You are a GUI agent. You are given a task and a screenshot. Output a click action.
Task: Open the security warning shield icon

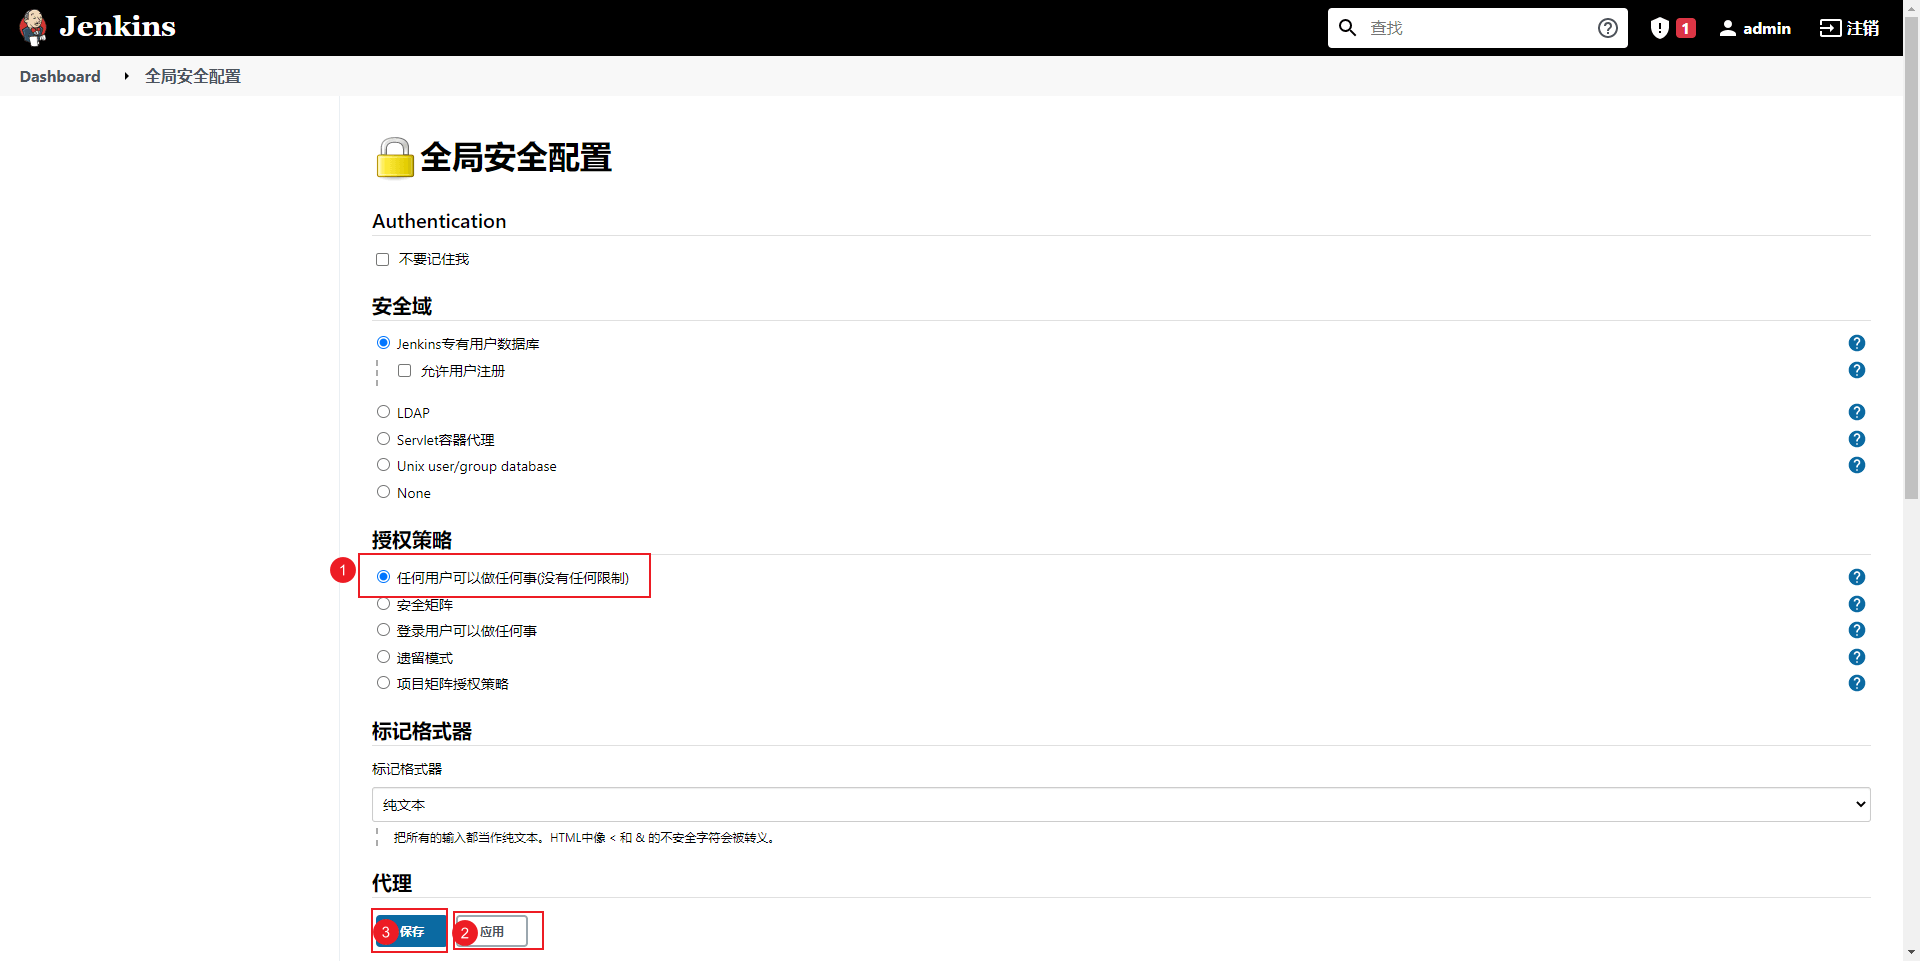pyautogui.click(x=1660, y=28)
